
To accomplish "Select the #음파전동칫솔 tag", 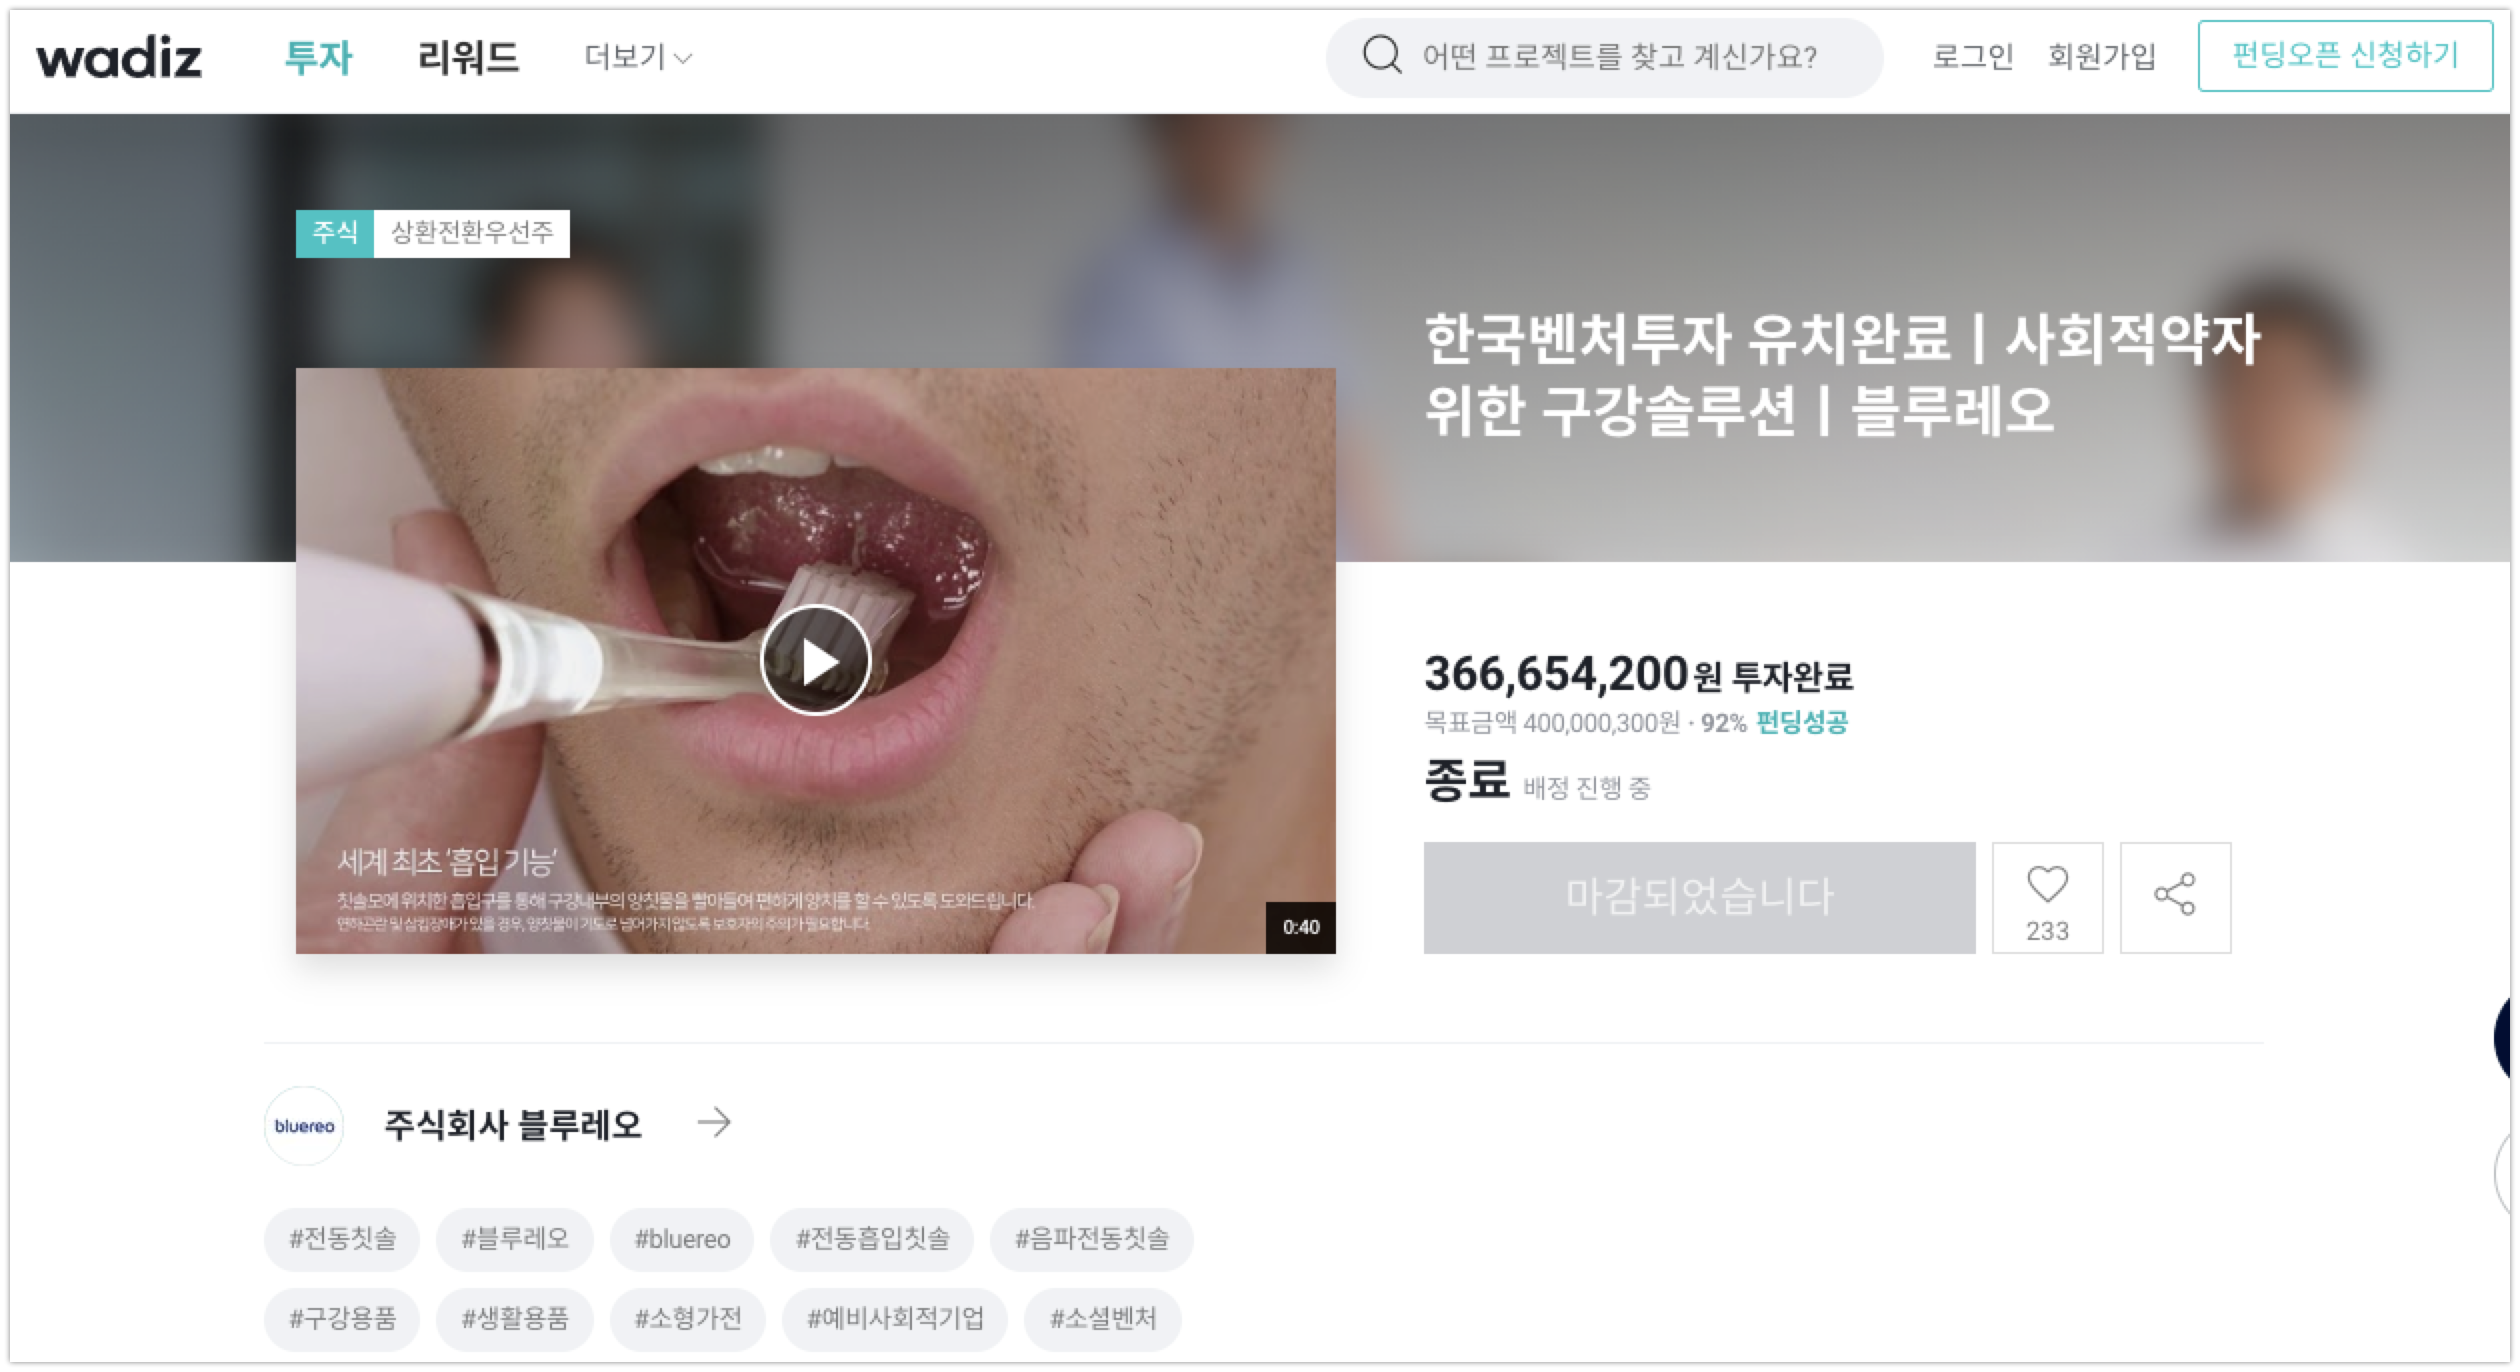I will (1092, 1239).
